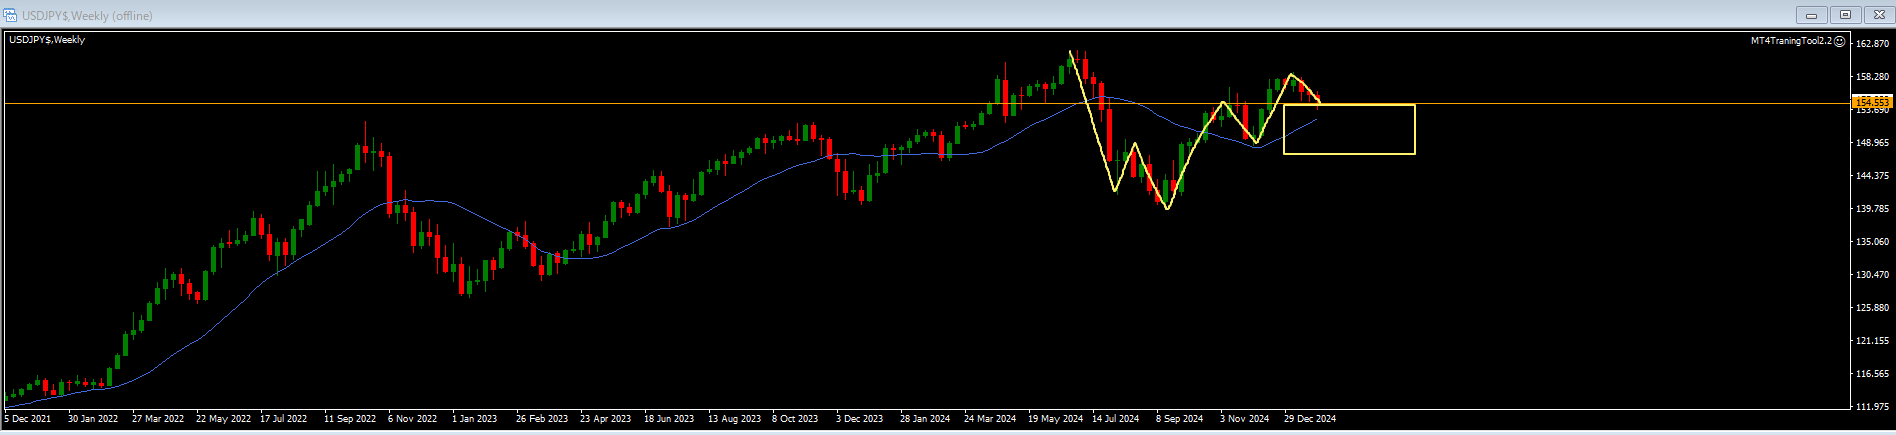The height and width of the screenshot is (435, 1896).
Task: Click the 29 Dec 2024 date label
Action: point(1310,419)
